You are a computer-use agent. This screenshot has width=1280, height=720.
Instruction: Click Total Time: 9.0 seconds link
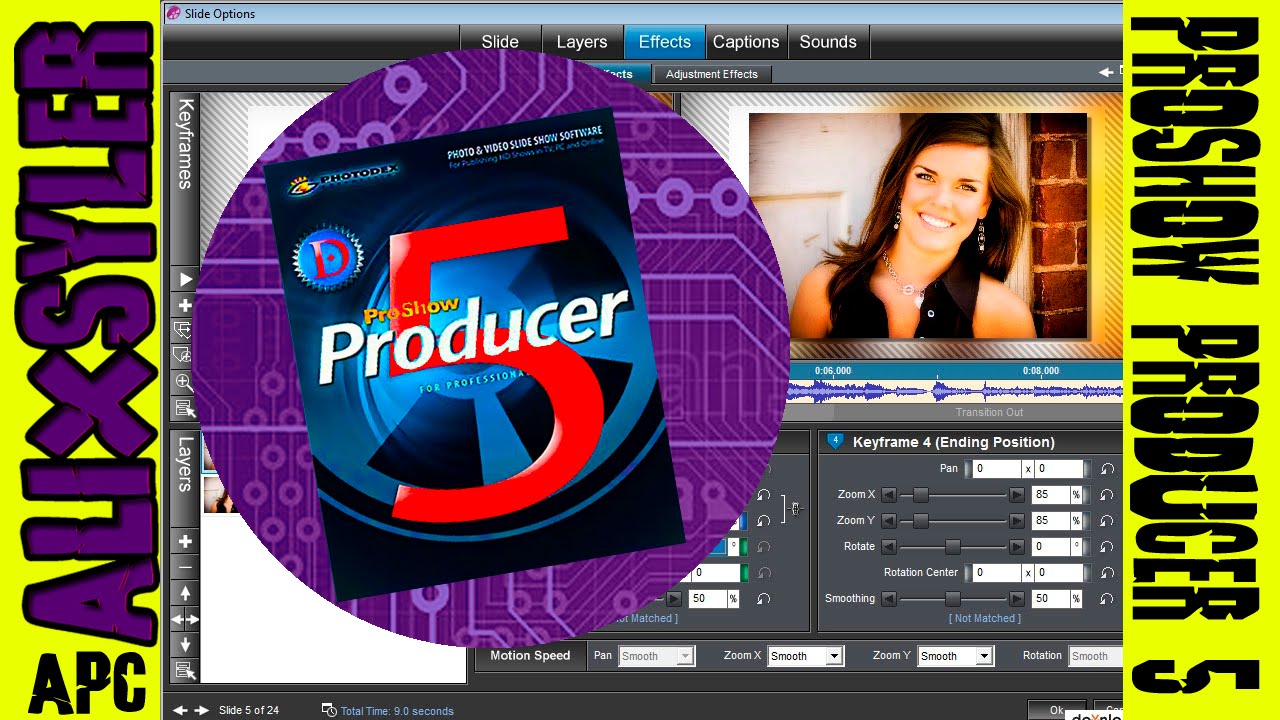397,711
